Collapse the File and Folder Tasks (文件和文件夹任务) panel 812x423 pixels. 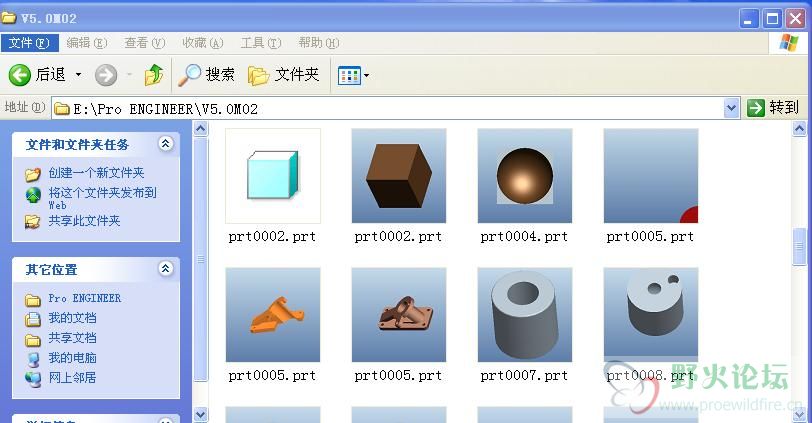tap(166, 143)
